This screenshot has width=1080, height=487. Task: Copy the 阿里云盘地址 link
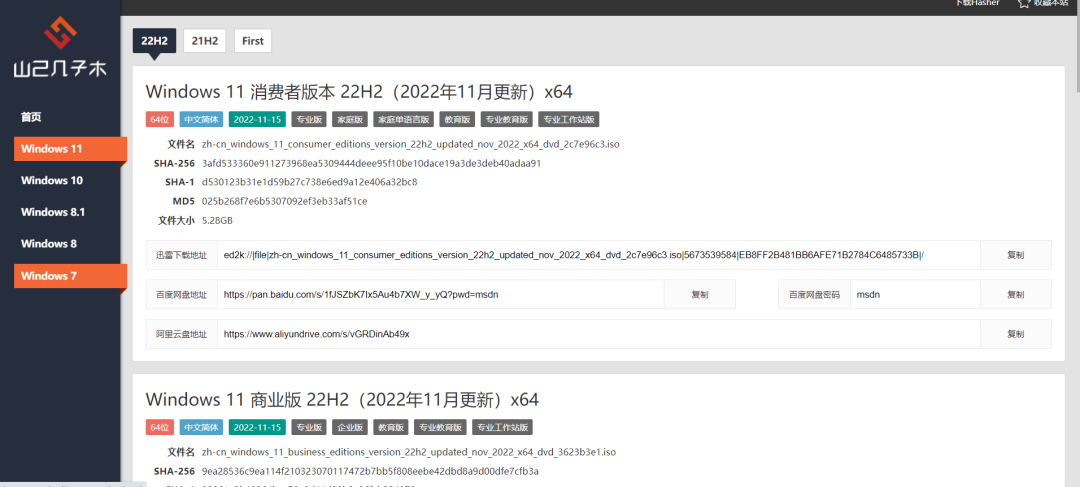point(1015,334)
